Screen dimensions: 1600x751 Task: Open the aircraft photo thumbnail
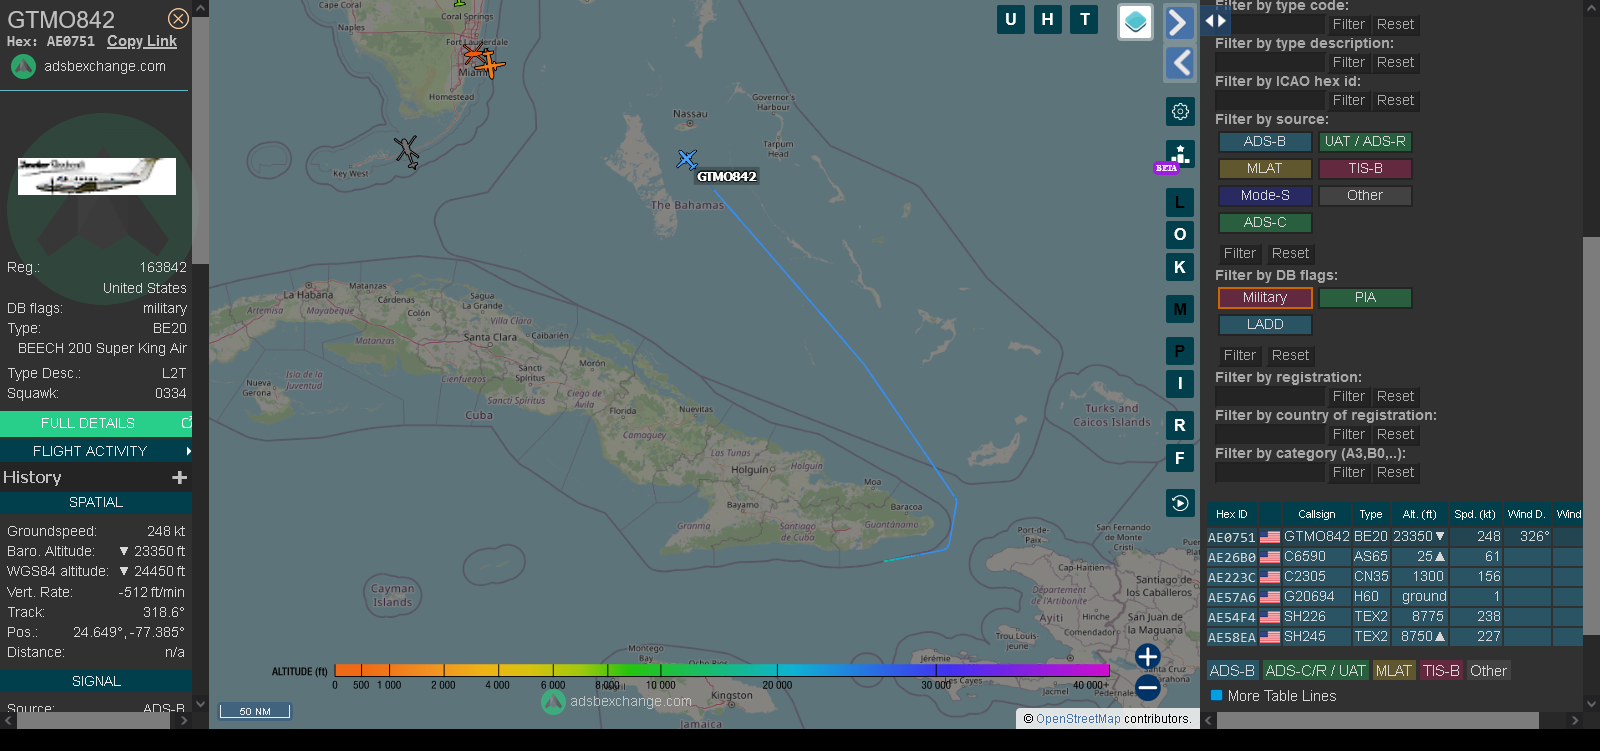click(x=97, y=176)
